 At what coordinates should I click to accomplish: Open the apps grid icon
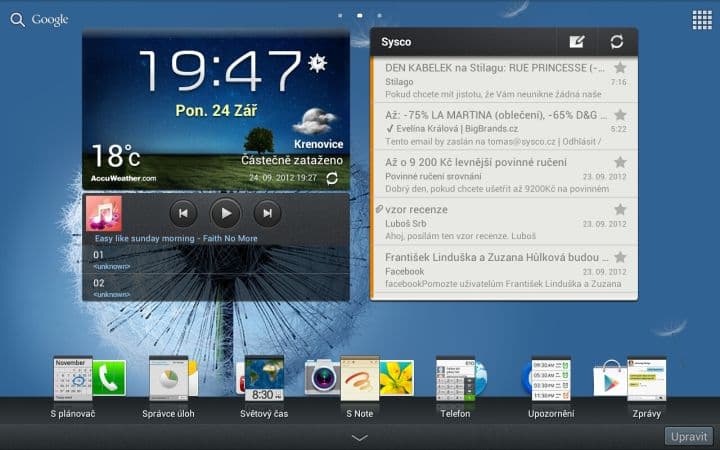701,19
